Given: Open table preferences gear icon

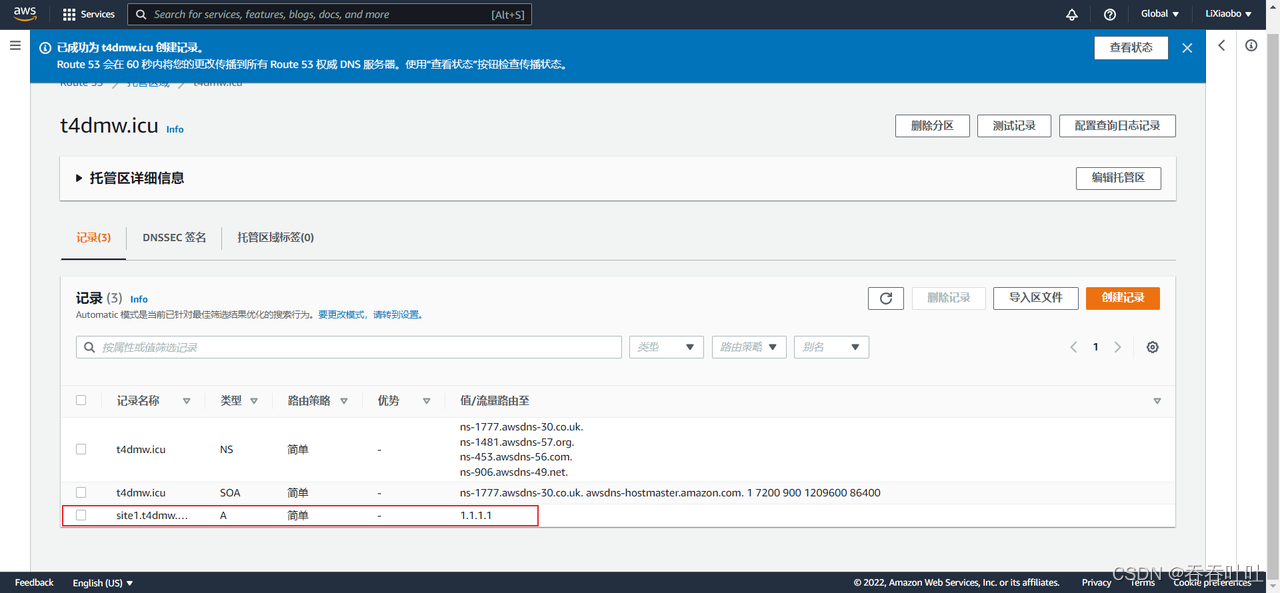Looking at the screenshot, I should pyautogui.click(x=1153, y=347).
